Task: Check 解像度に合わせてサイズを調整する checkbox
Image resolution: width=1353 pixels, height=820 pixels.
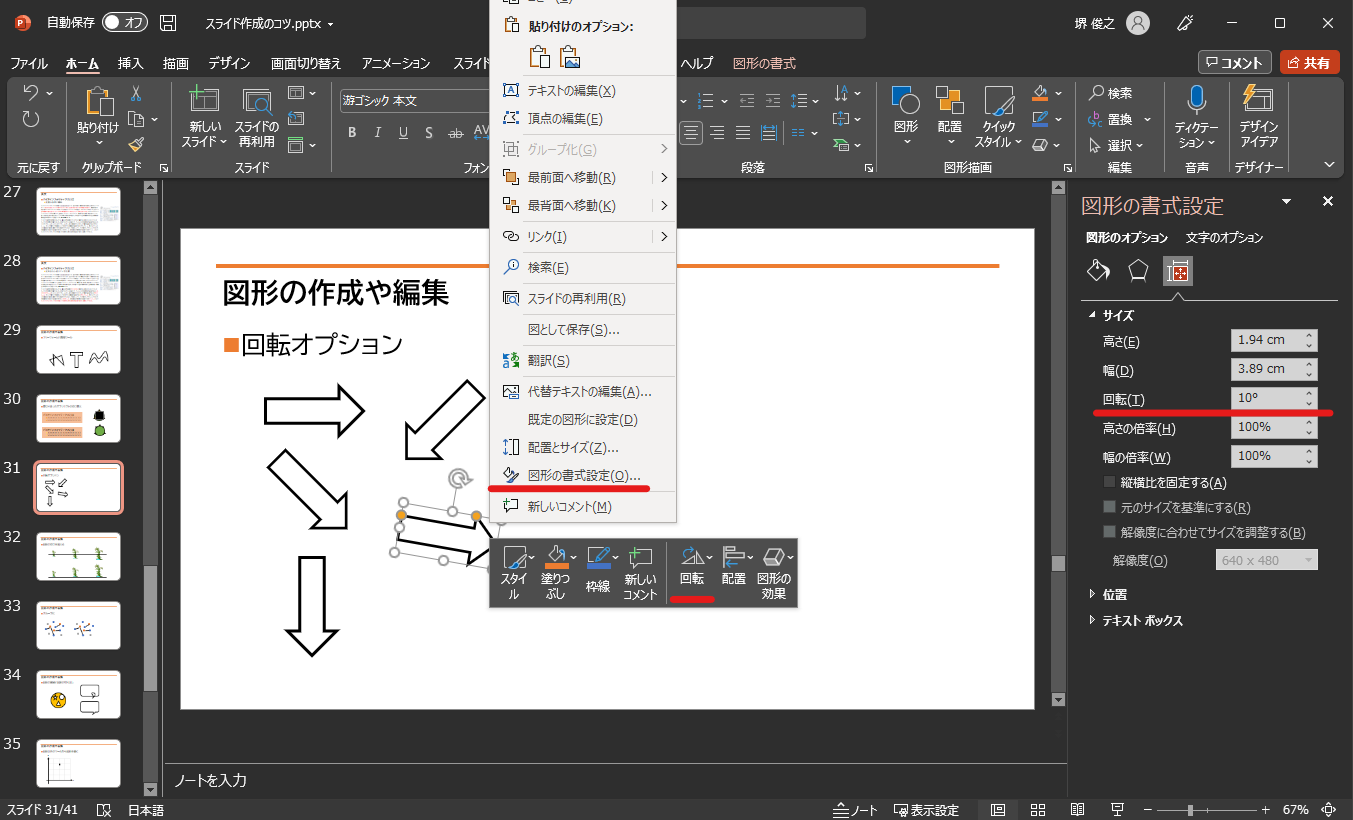Action: pos(1109,532)
